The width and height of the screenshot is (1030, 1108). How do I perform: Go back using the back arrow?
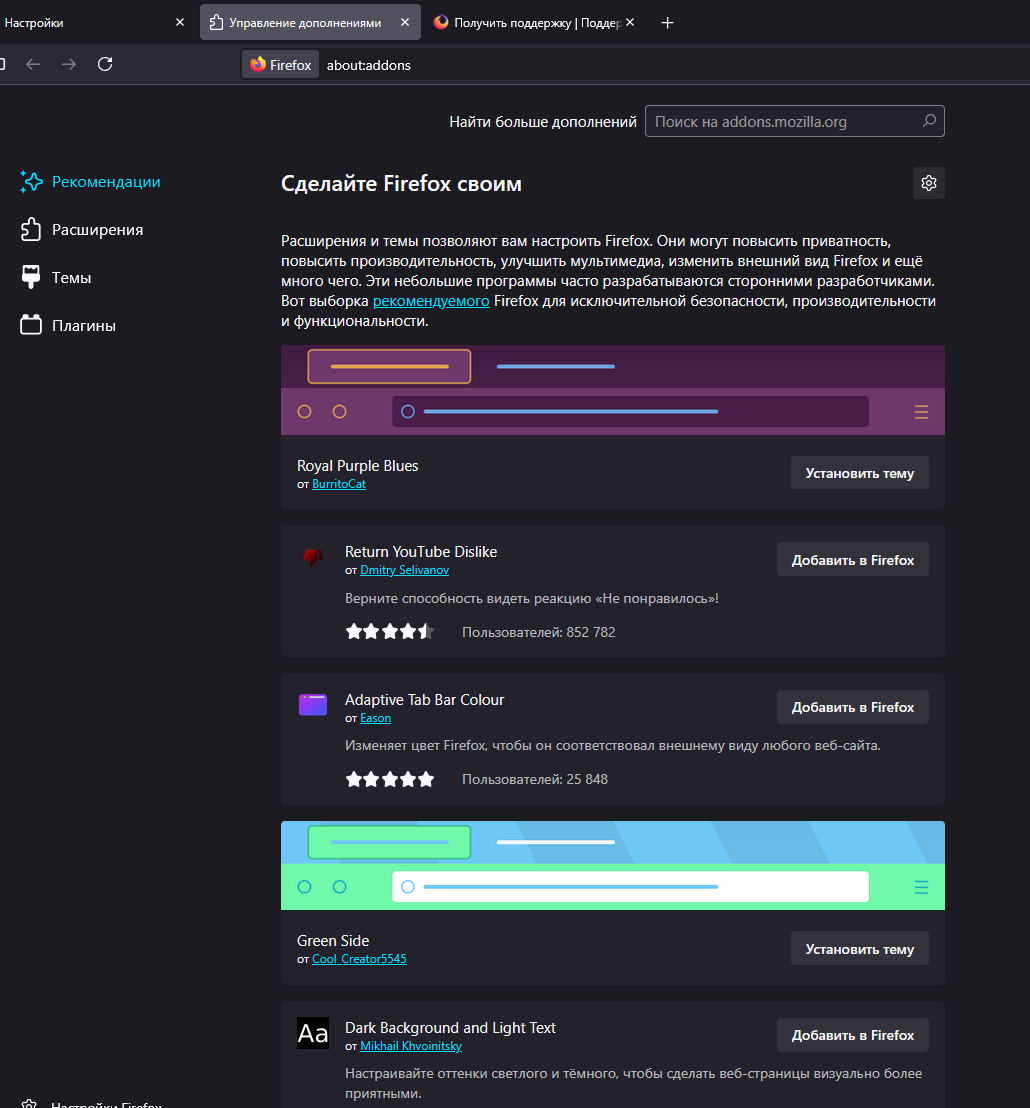coord(33,64)
